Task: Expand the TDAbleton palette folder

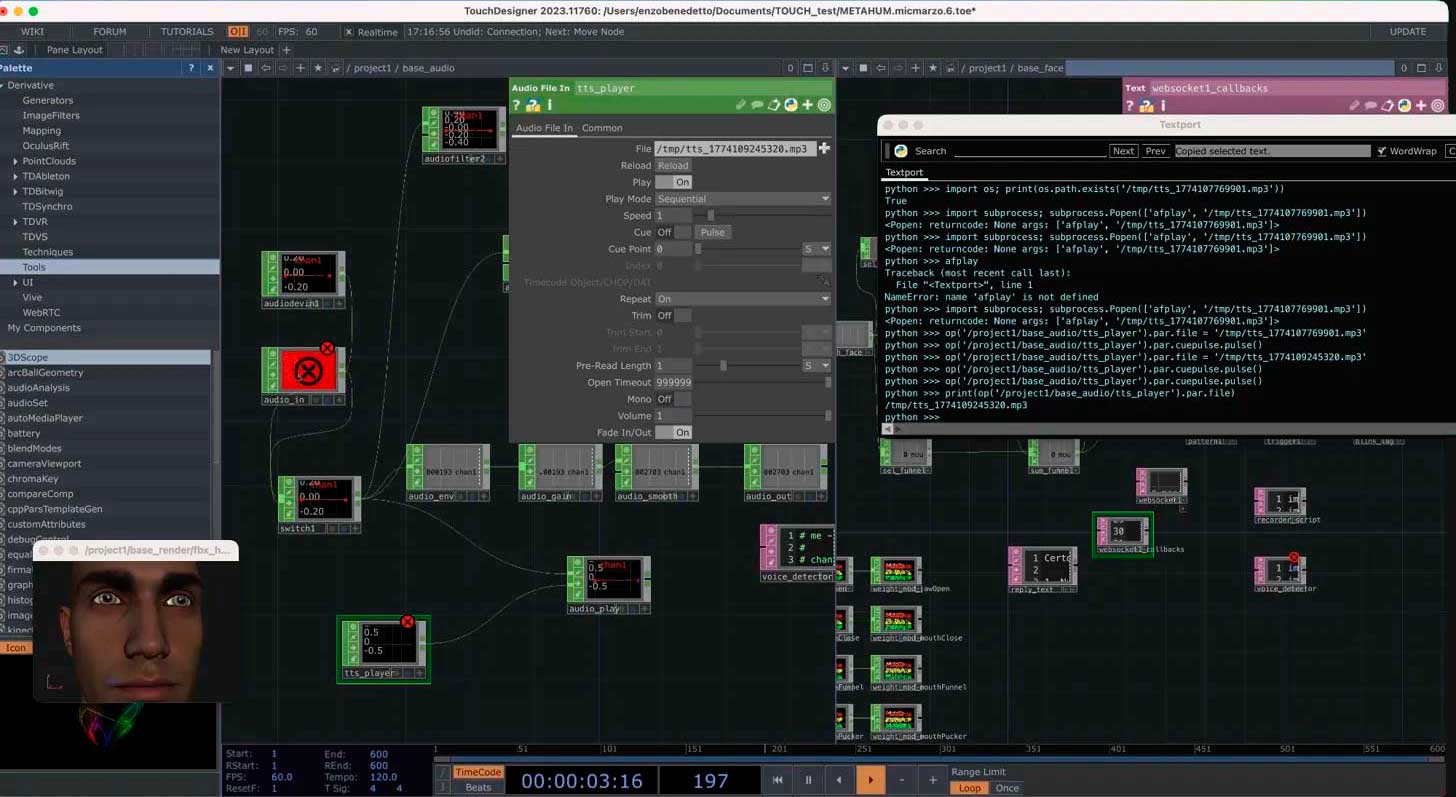Action: [15, 176]
